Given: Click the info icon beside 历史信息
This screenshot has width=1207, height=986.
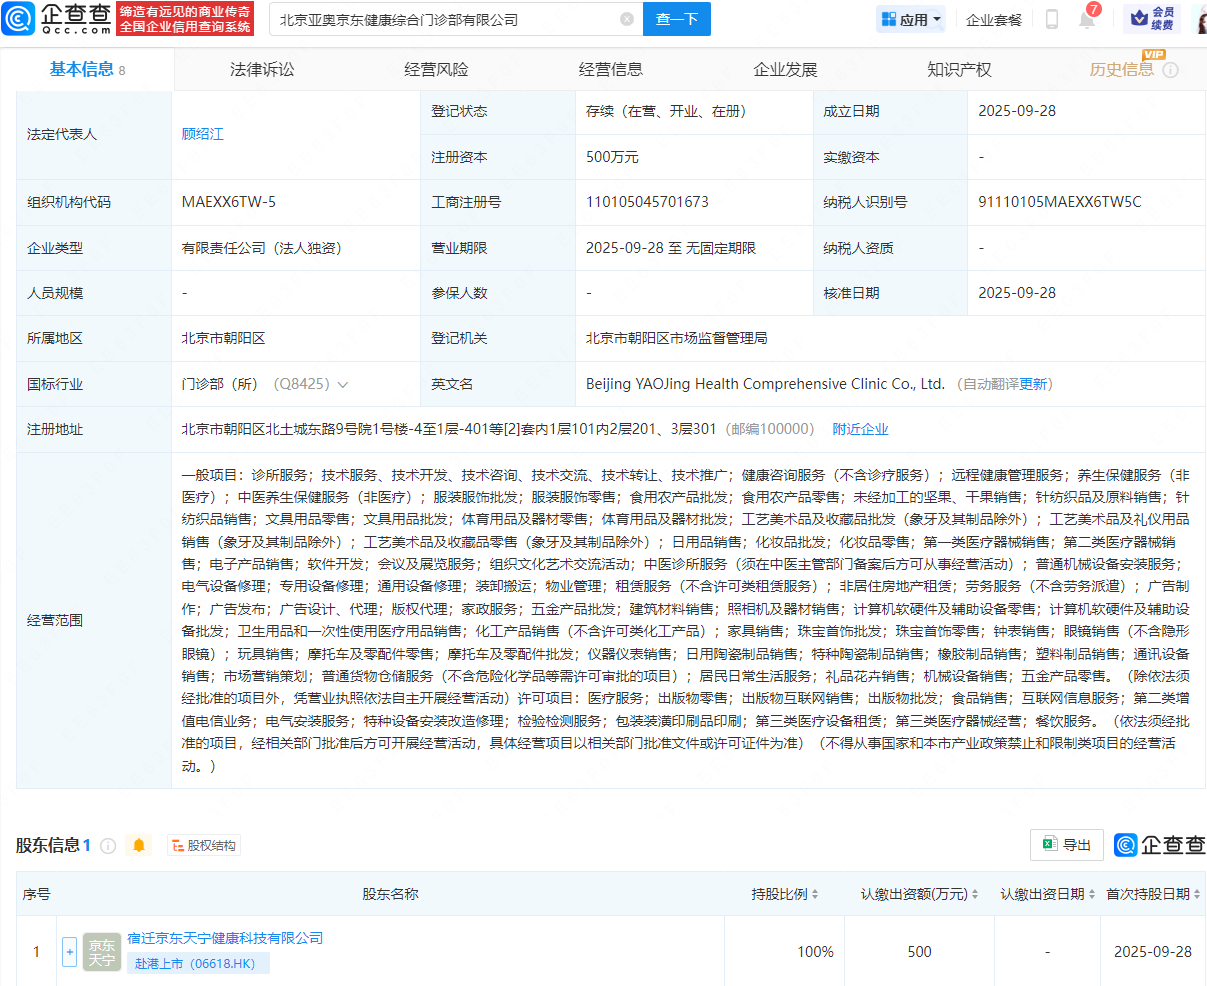Looking at the screenshot, I should (x=1170, y=70).
